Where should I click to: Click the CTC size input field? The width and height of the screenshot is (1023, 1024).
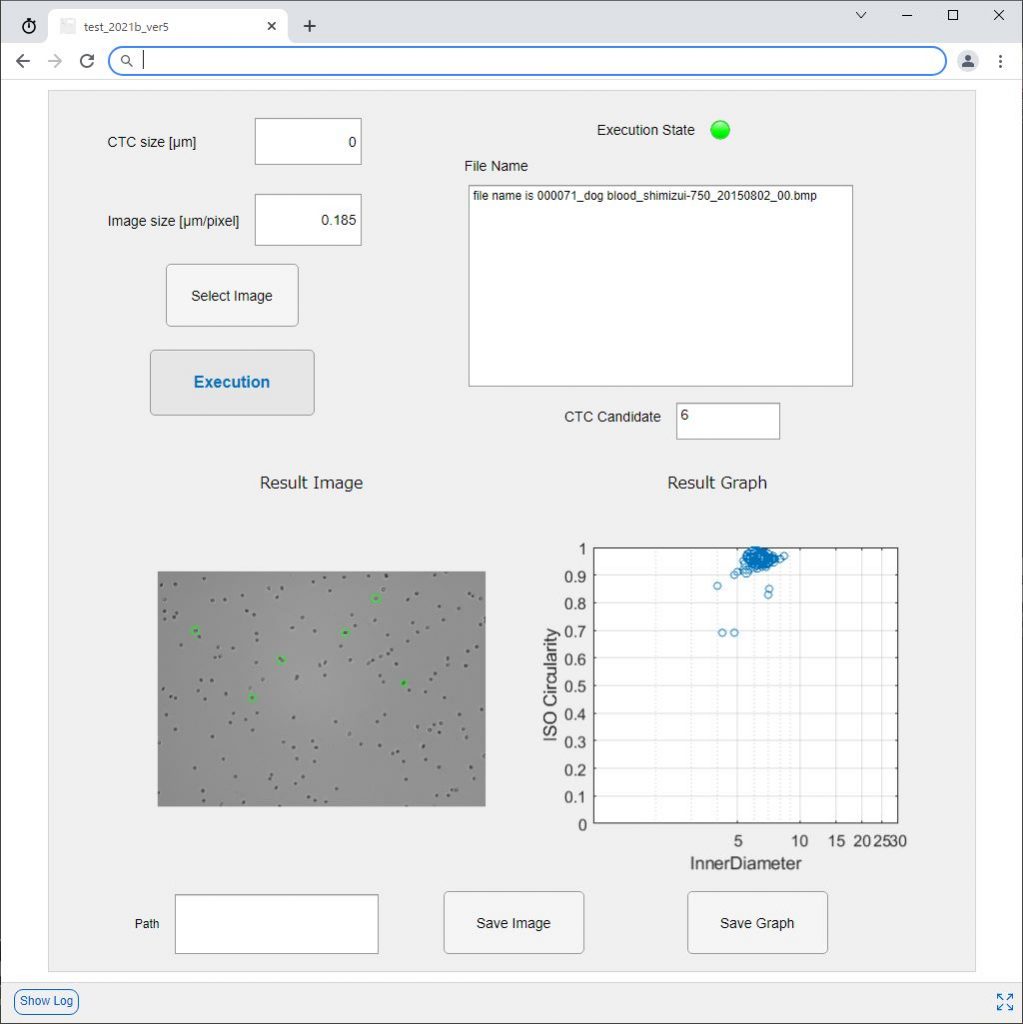[x=308, y=142]
